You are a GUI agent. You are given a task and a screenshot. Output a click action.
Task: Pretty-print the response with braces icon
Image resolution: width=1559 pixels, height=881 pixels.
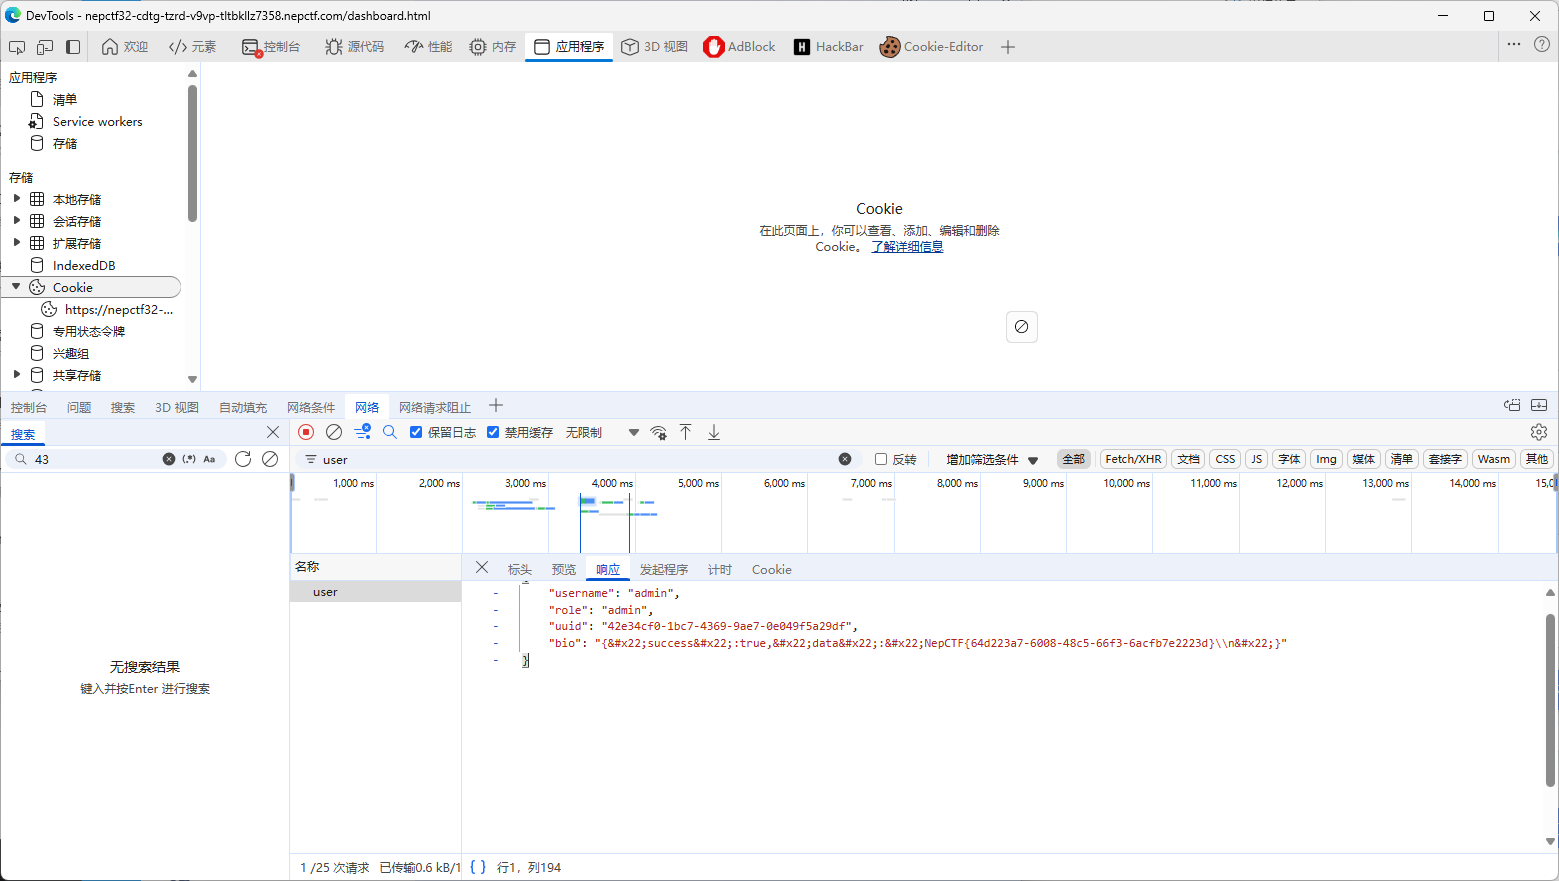478,867
